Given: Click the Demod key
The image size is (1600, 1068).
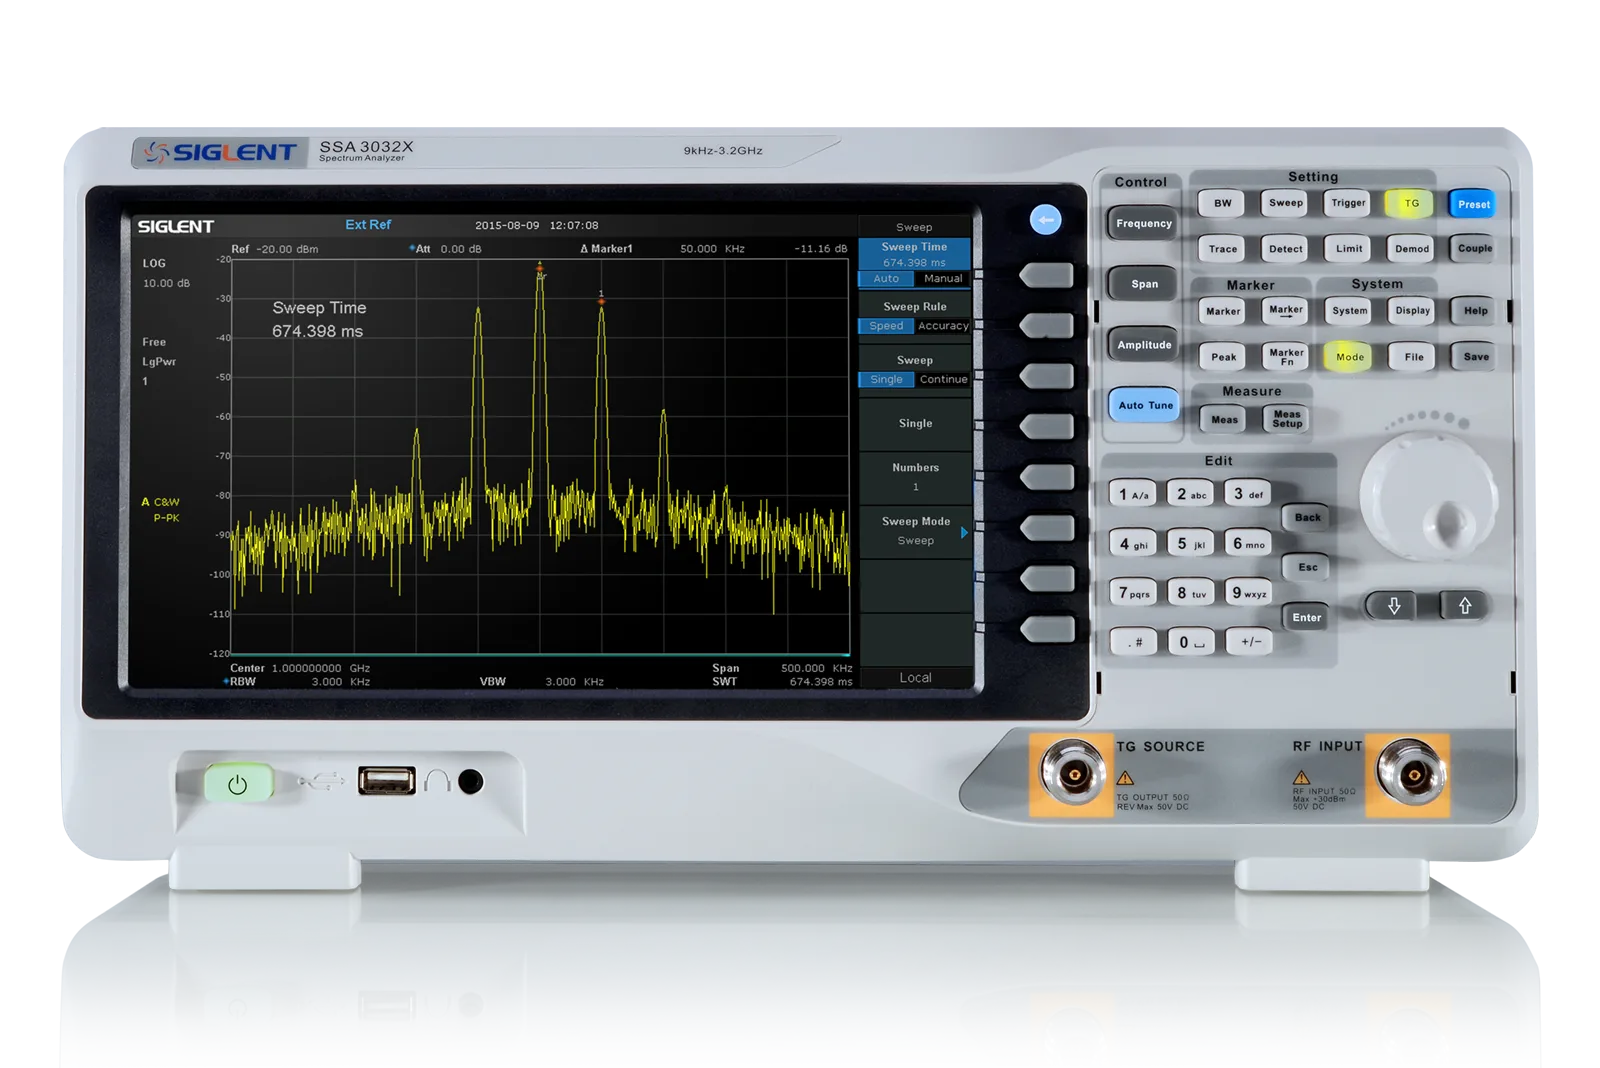Looking at the screenshot, I should (1411, 249).
